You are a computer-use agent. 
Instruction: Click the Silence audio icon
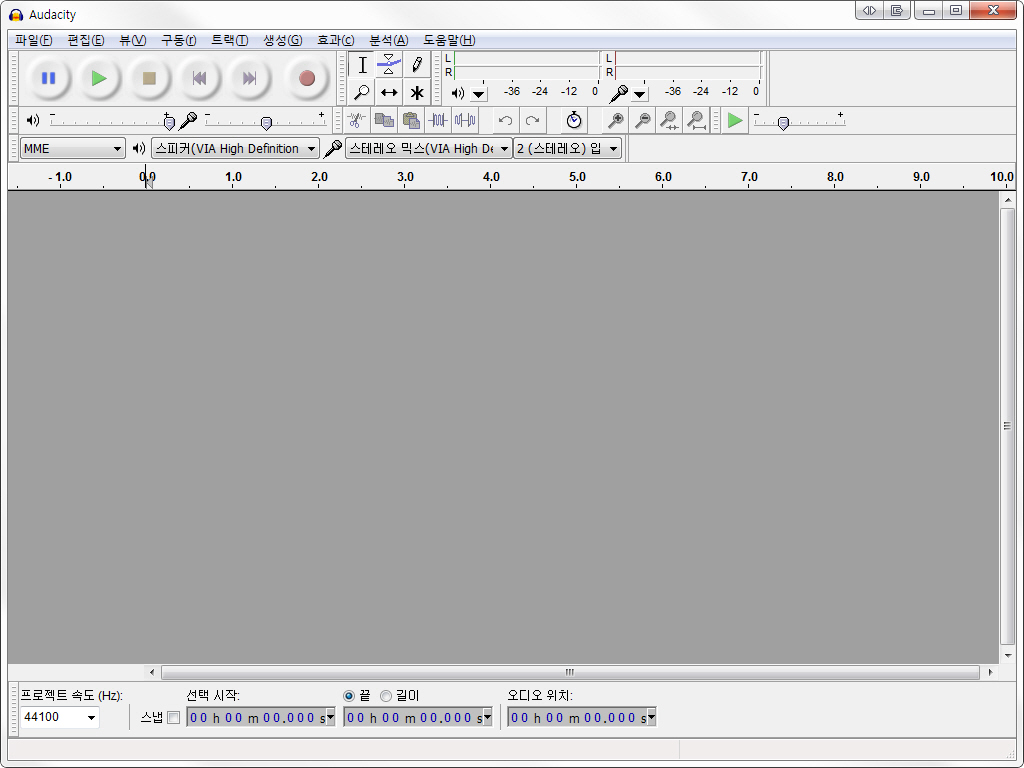465,120
